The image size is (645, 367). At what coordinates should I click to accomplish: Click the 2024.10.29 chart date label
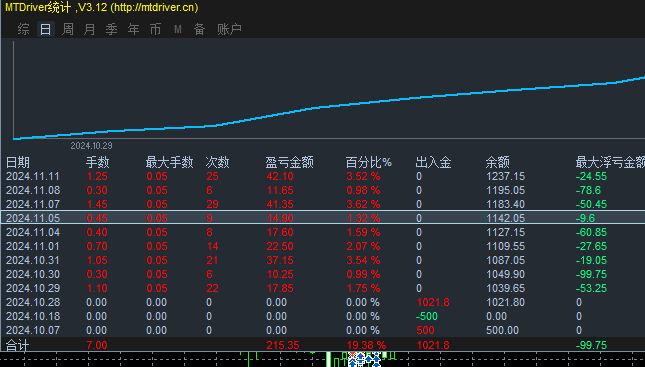click(91, 146)
